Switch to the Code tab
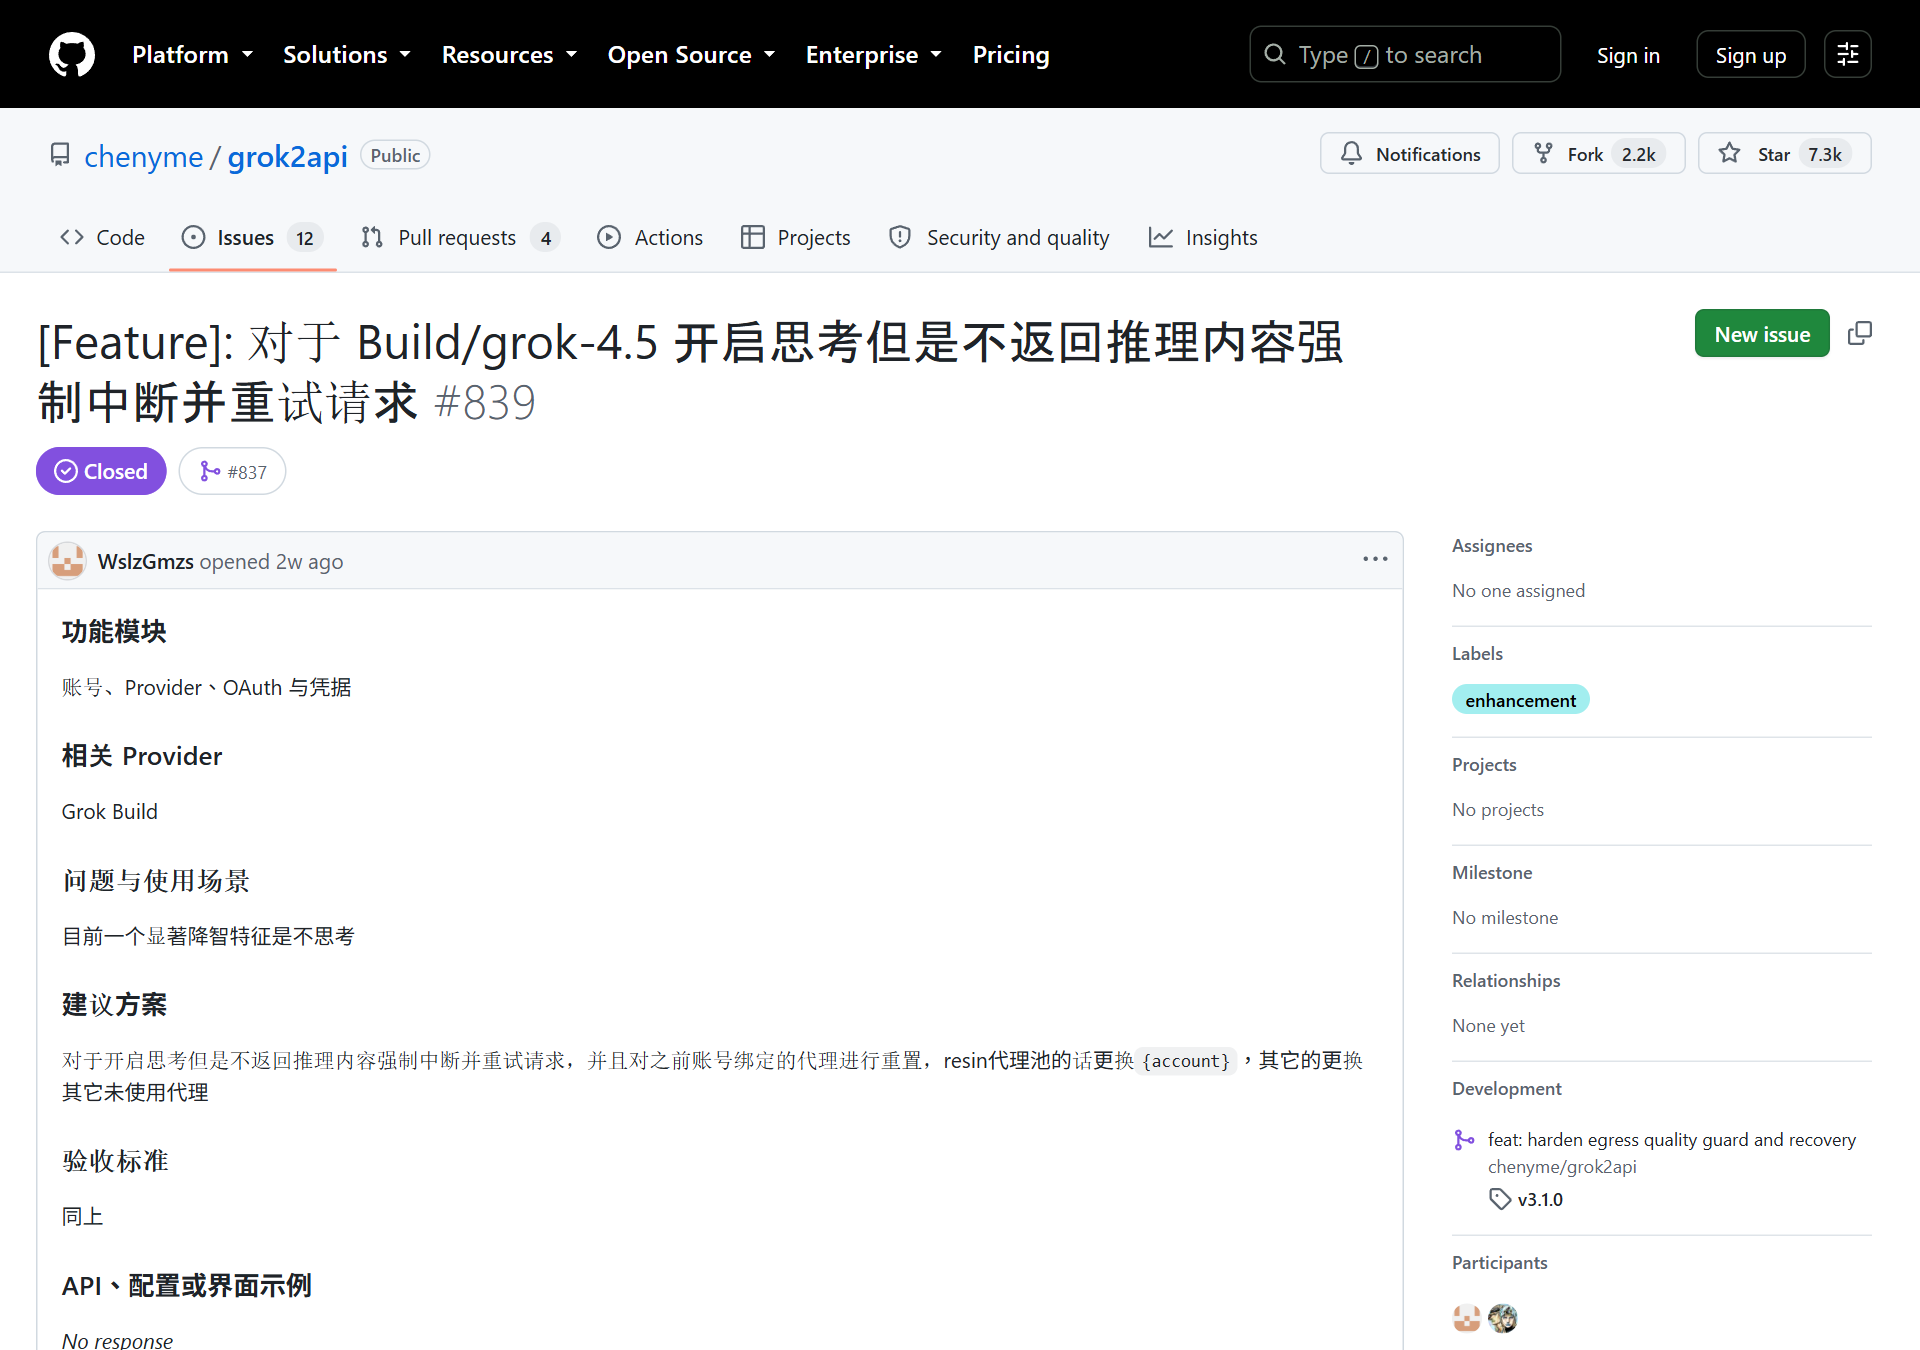Viewport: 1920px width, 1350px height. tap(102, 237)
